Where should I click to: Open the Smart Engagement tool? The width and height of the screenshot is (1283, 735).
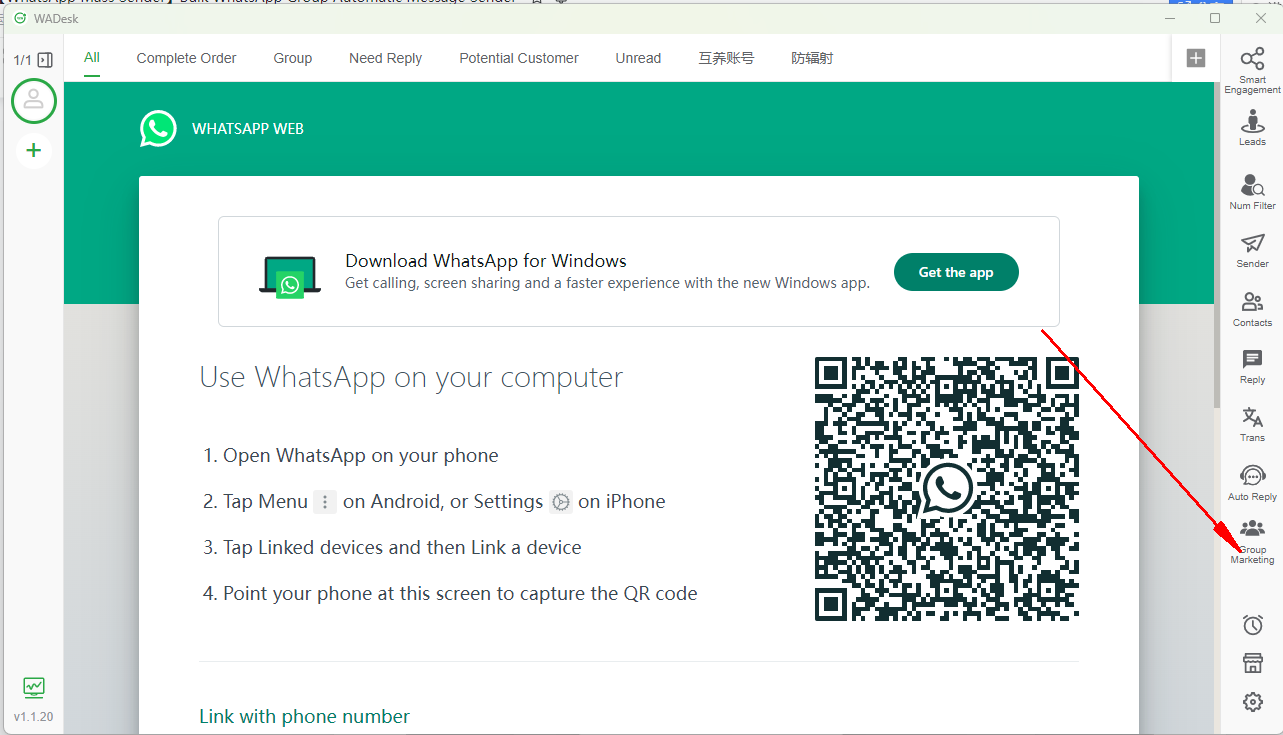point(1252,70)
